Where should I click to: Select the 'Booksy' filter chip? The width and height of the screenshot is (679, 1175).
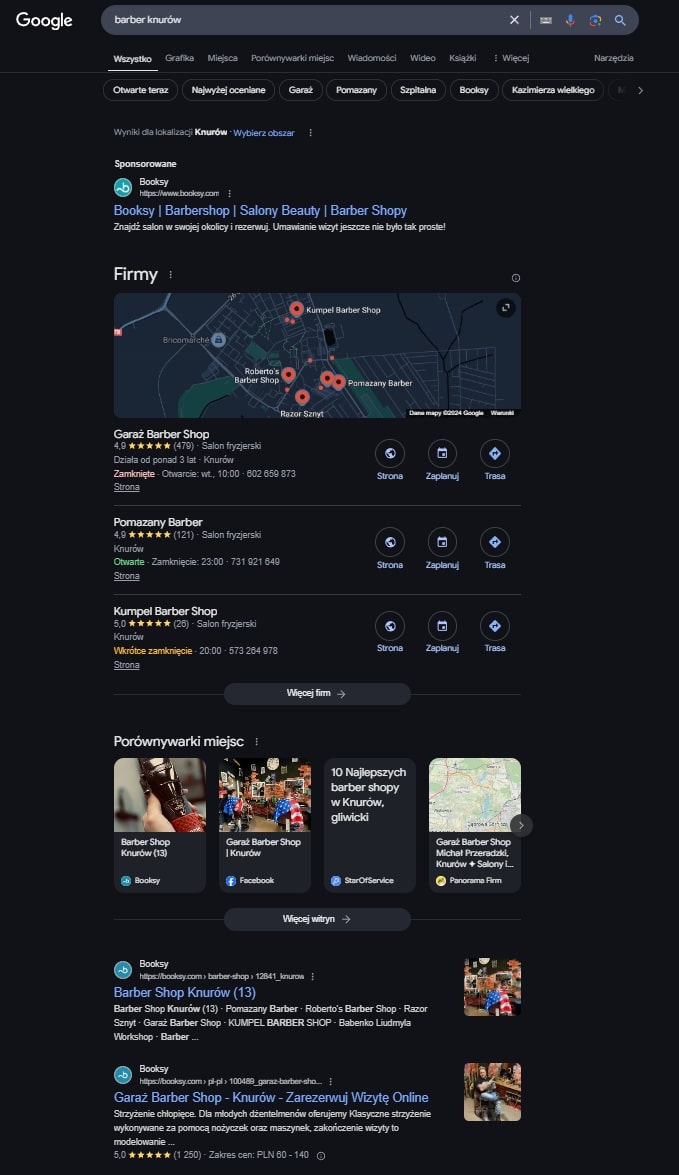[474, 90]
